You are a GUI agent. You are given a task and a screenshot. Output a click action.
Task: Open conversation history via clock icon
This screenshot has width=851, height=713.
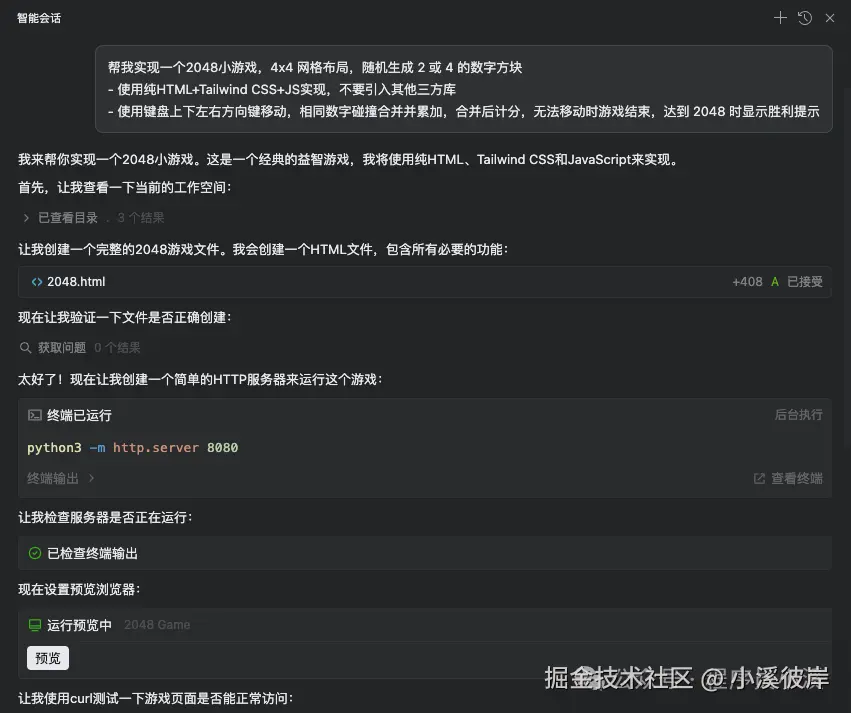tap(804, 17)
